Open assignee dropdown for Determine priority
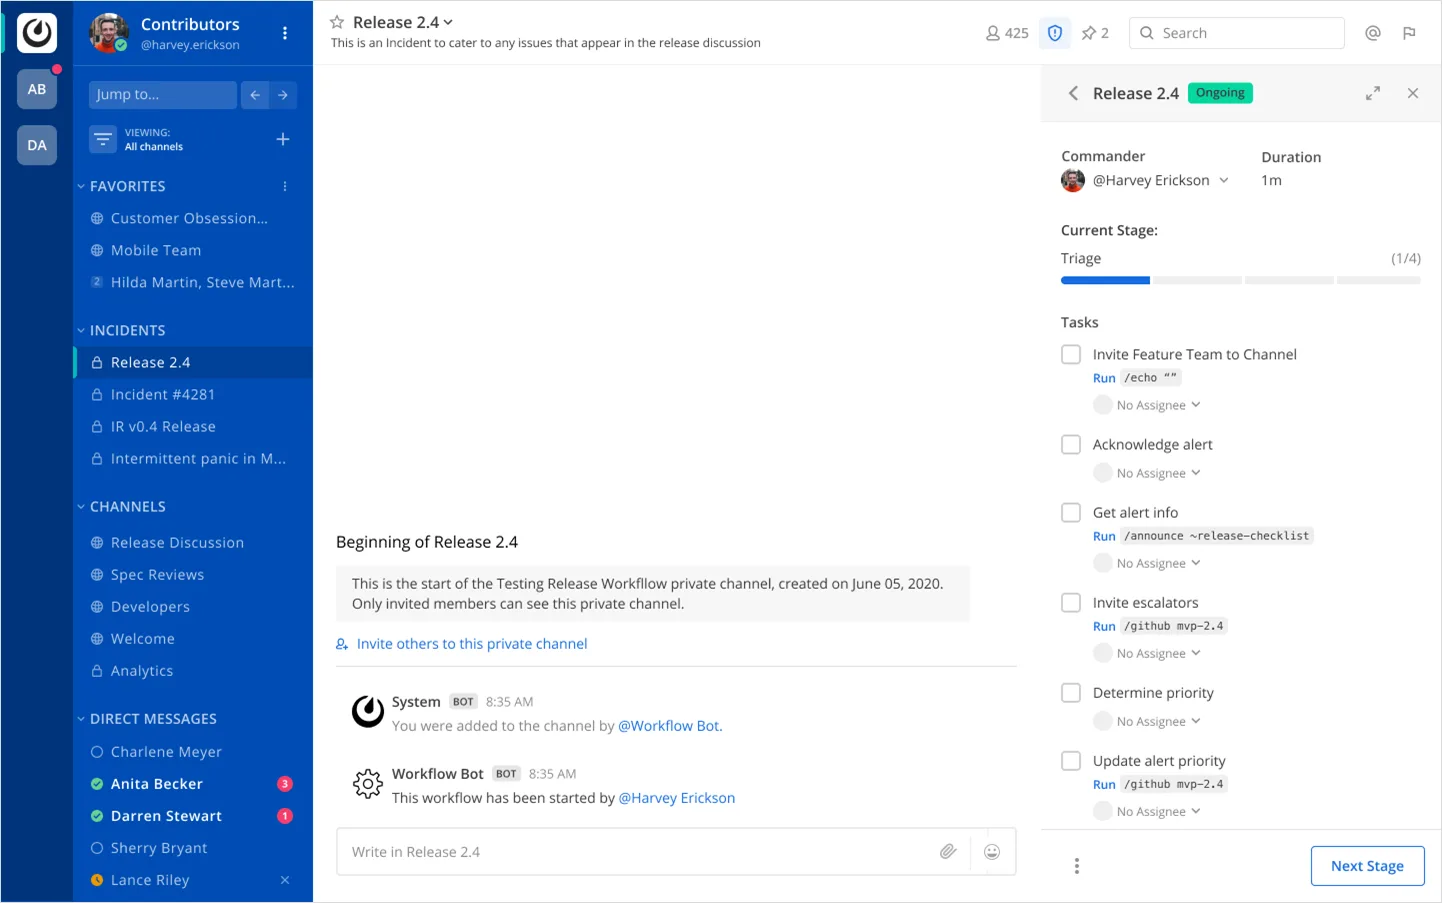This screenshot has width=1442, height=903. coord(1147,721)
